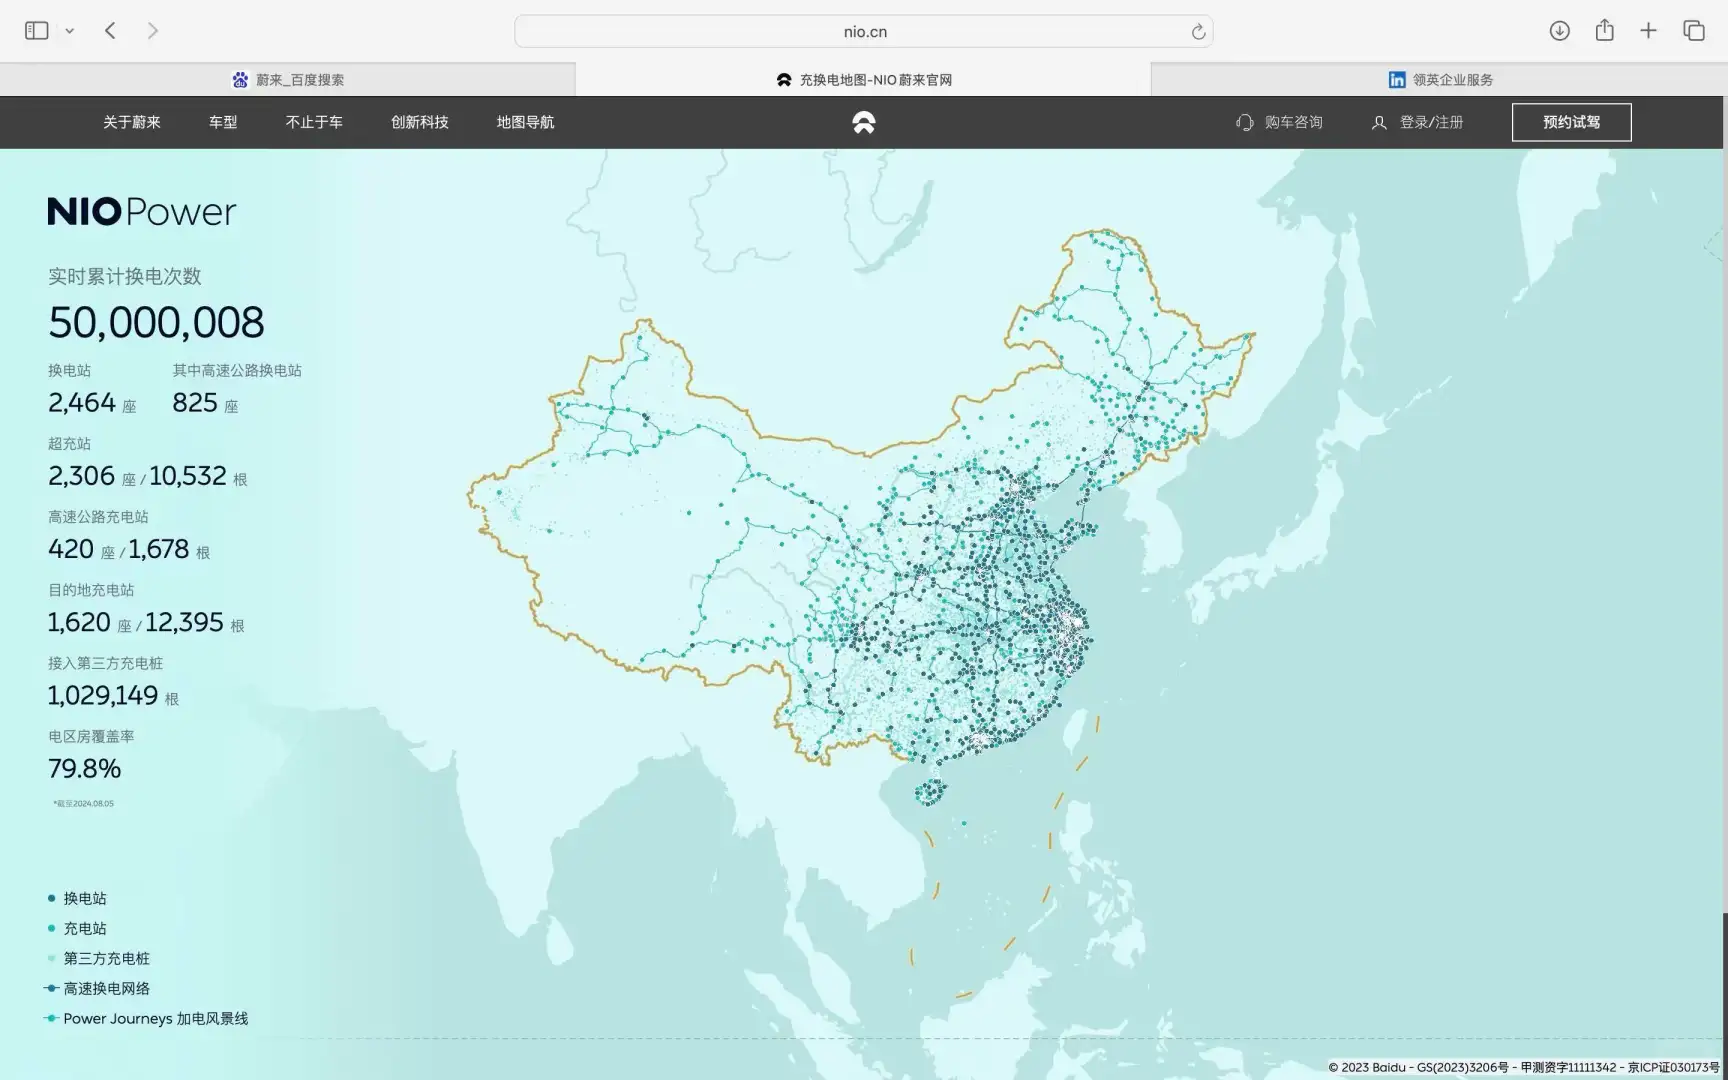Toggle the Safari sidebar icon
1728x1080 pixels.
click(37, 31)
